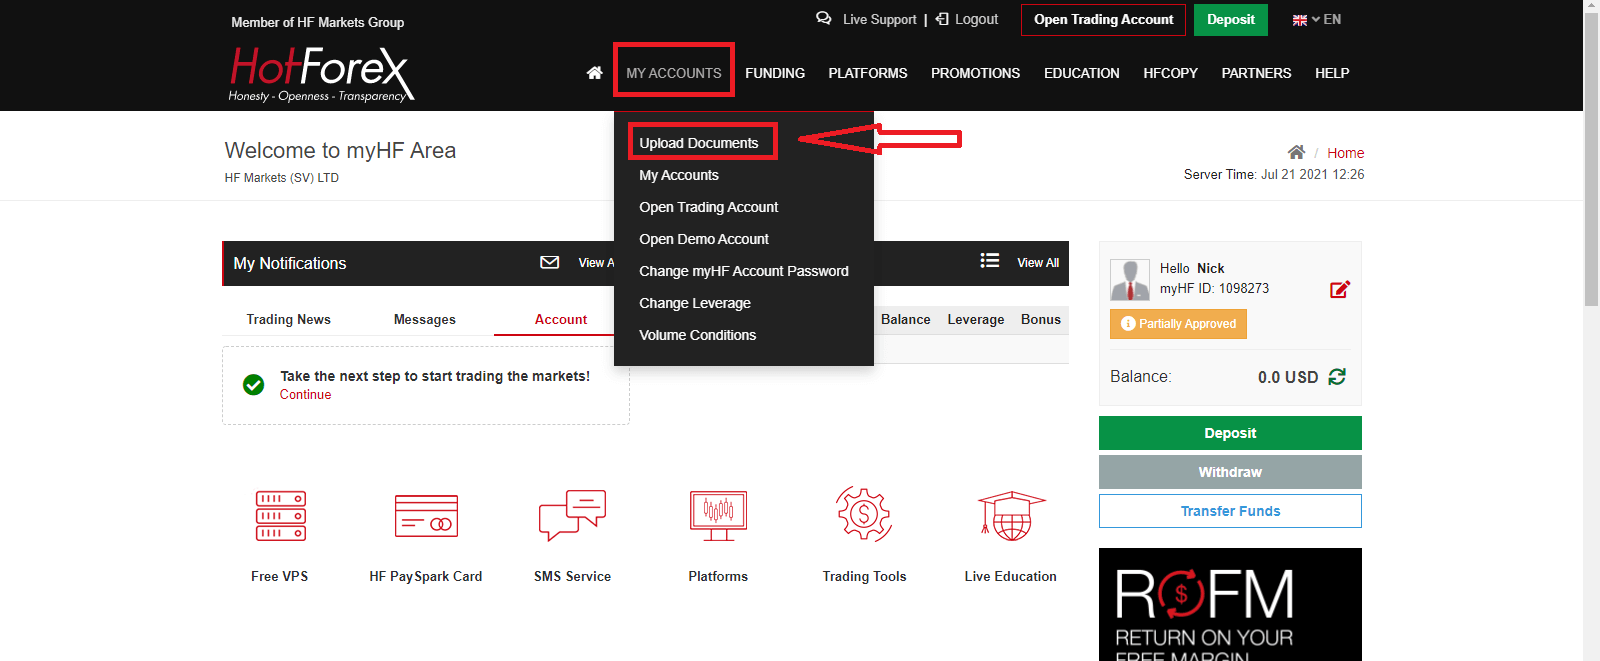This screenshot has width=1600, height=661.
Task: Open the PROMOTIONS menu
Action: 976,73
